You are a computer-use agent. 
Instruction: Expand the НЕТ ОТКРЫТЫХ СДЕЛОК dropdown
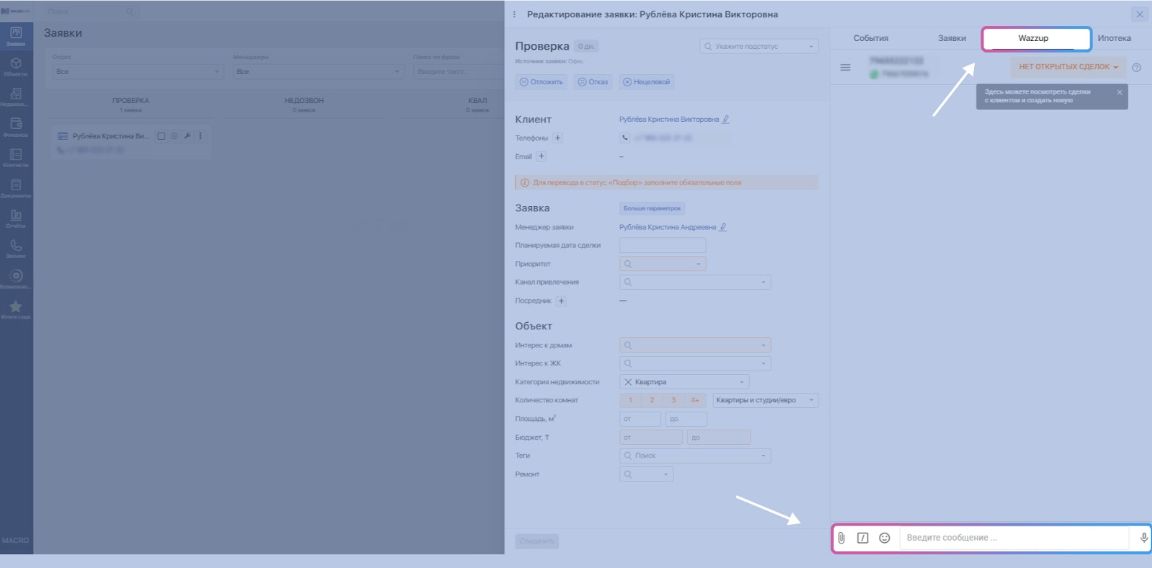coord(1067,67)
